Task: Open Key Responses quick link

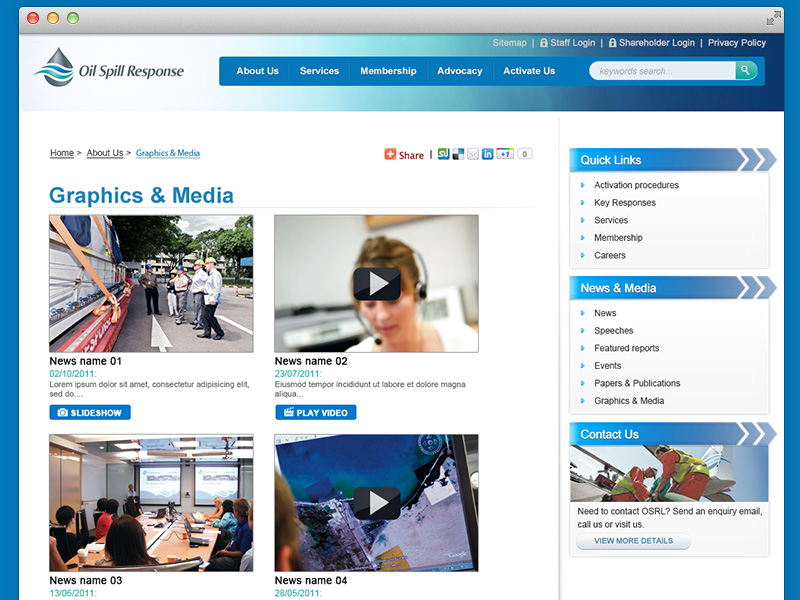Action: [x=624, y=203]
